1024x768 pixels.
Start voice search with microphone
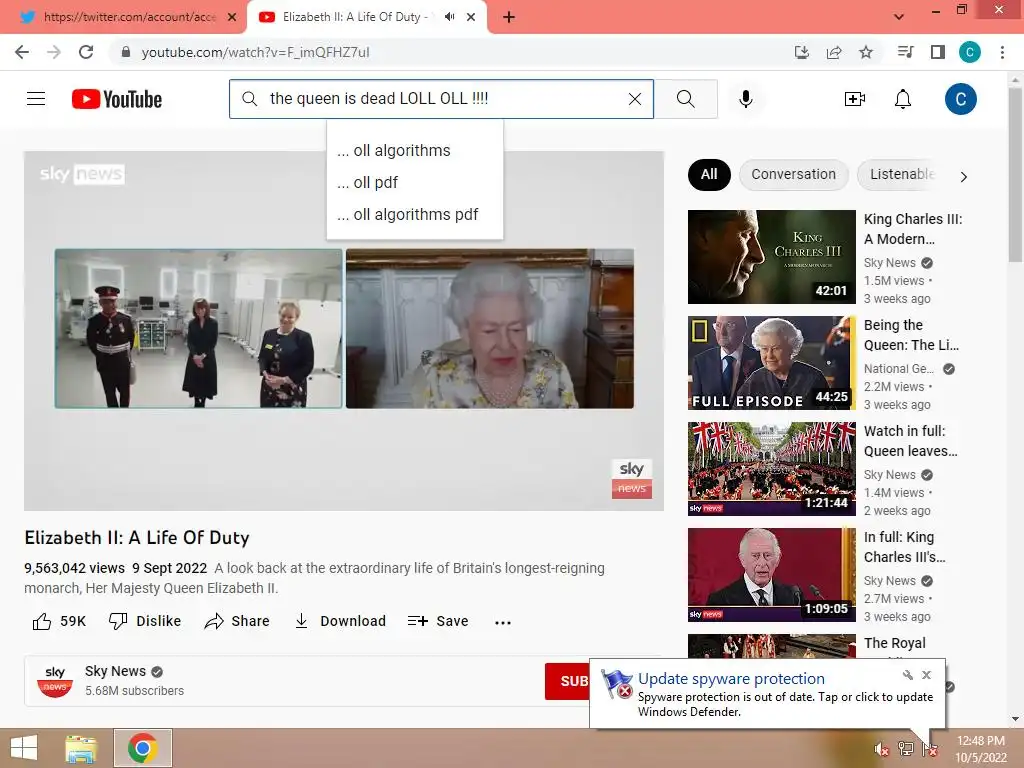(746, 99)
